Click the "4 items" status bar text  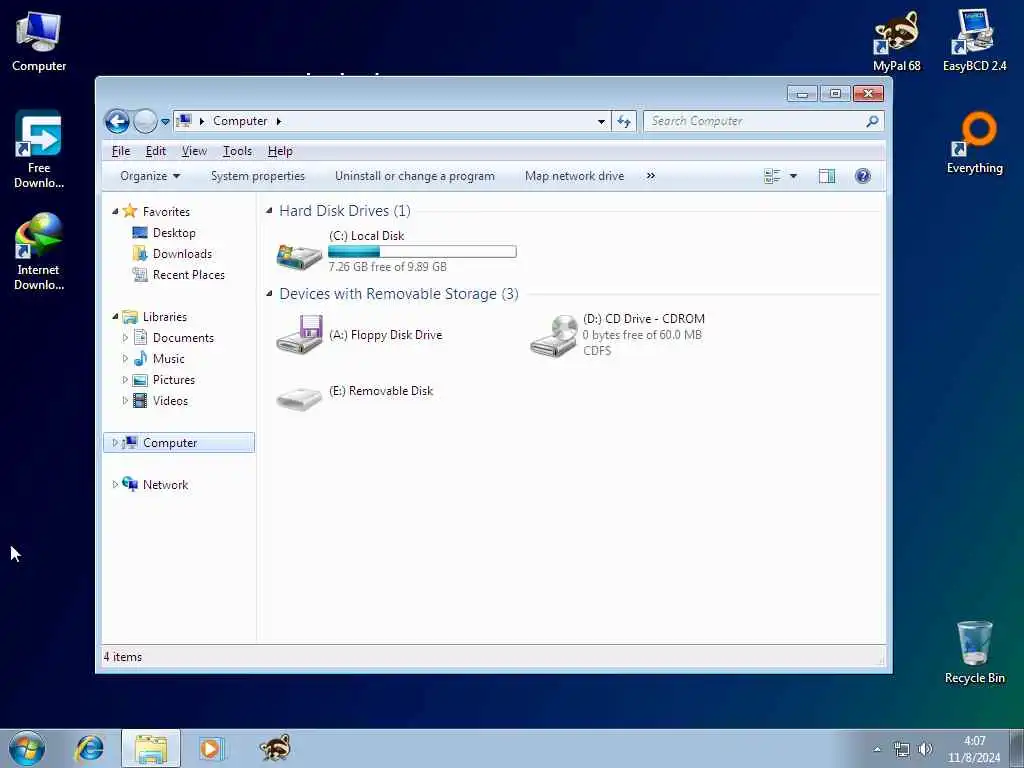coord(123,657)
